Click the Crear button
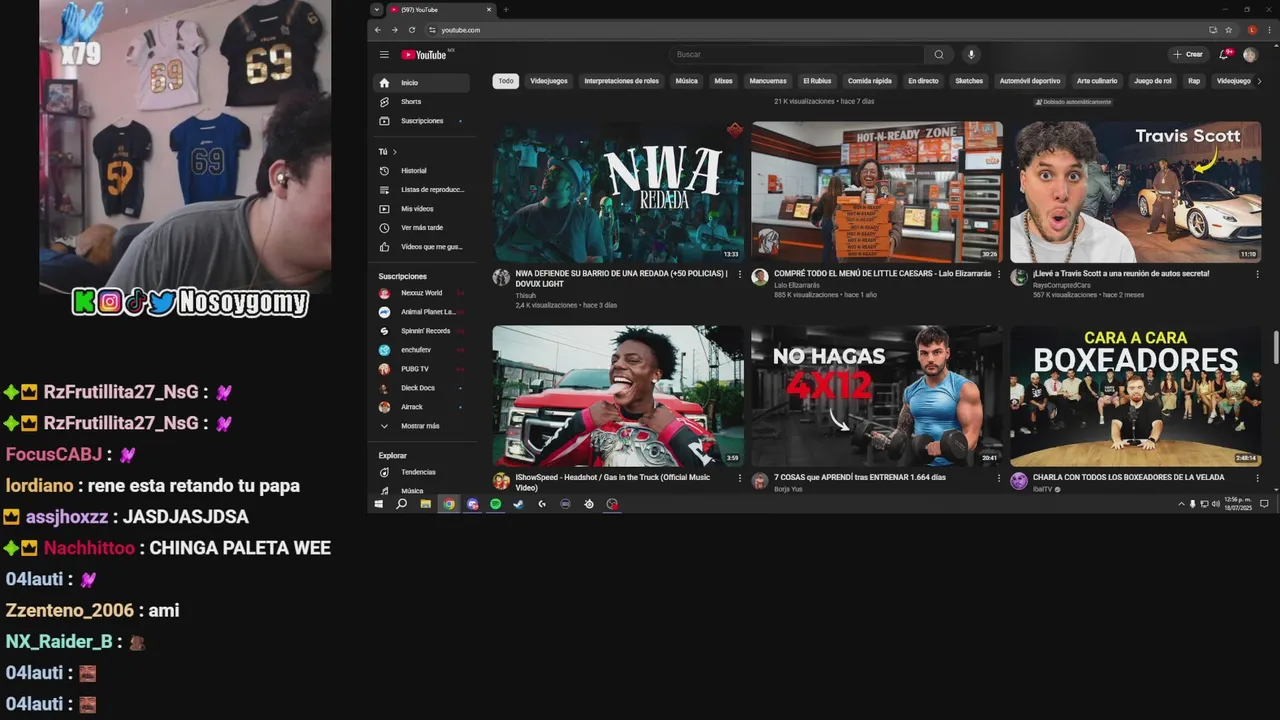The image size is (1280, 720). coord(1189,55)
